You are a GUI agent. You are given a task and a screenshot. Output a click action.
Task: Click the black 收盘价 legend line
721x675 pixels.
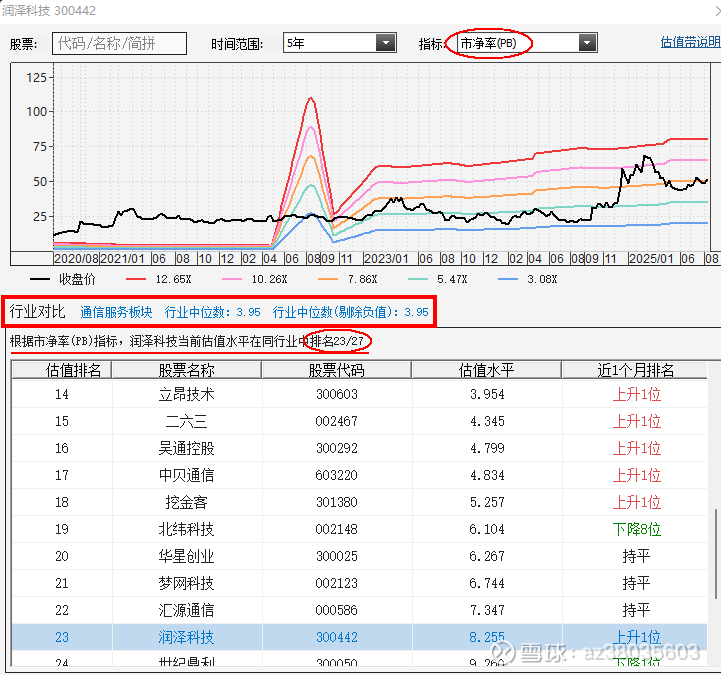(x=40, y=279)
